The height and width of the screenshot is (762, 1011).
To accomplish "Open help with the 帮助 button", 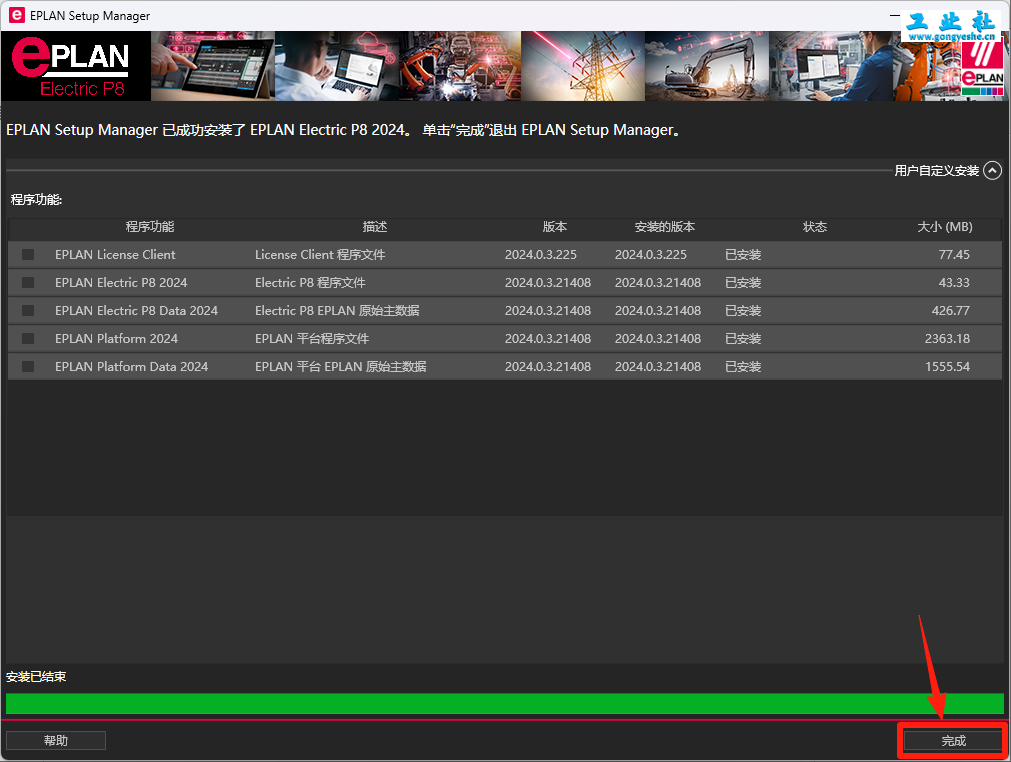I will 55,741.
